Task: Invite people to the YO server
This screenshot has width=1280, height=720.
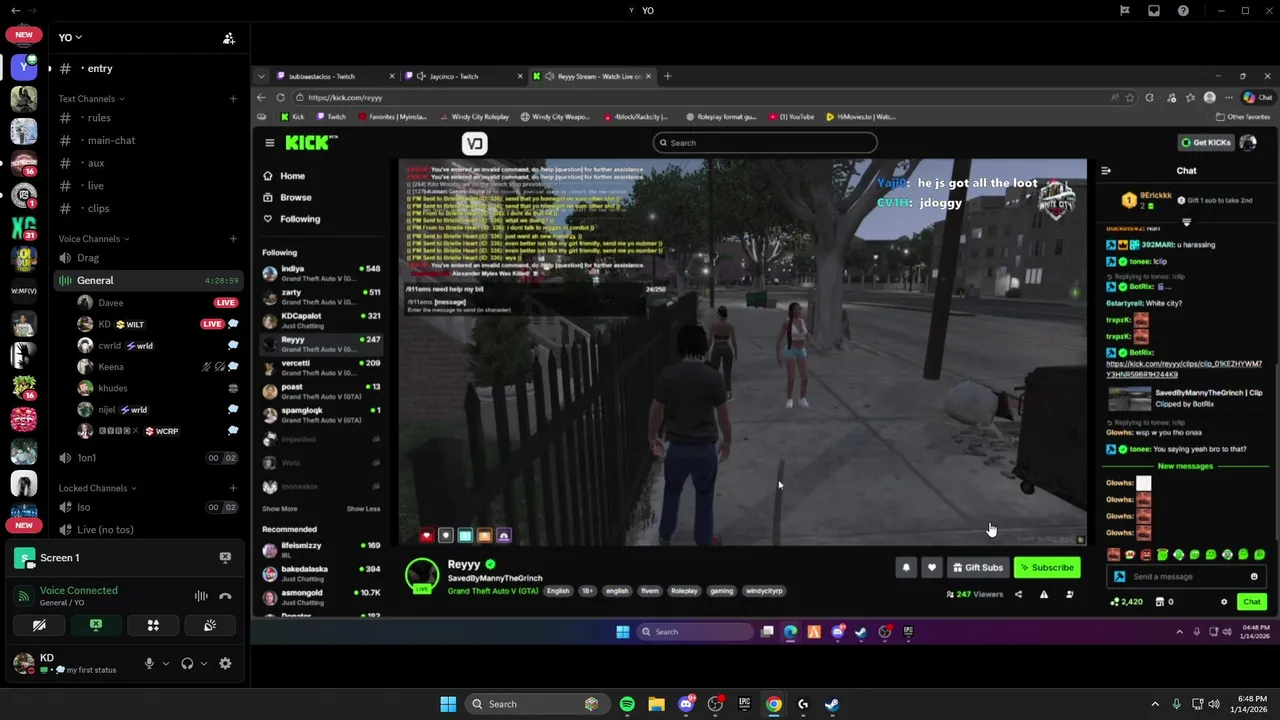Action: (229, 38)
